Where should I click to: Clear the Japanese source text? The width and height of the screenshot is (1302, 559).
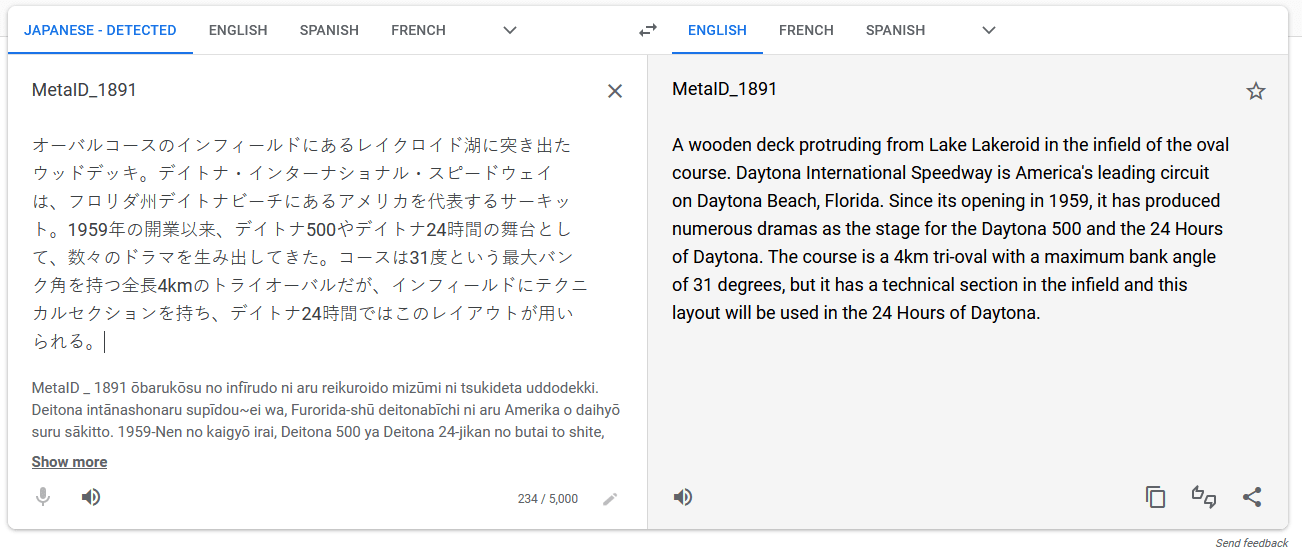pos(615,91)
